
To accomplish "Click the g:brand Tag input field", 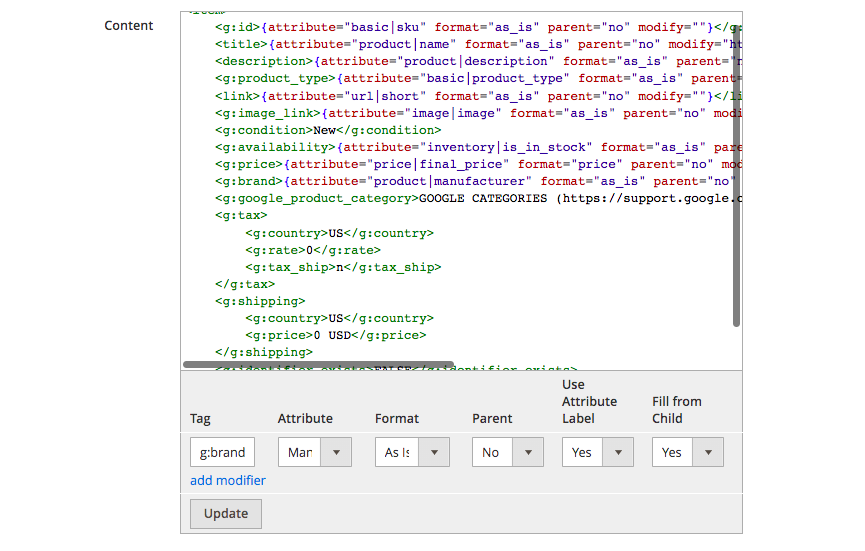I will 222,452.
